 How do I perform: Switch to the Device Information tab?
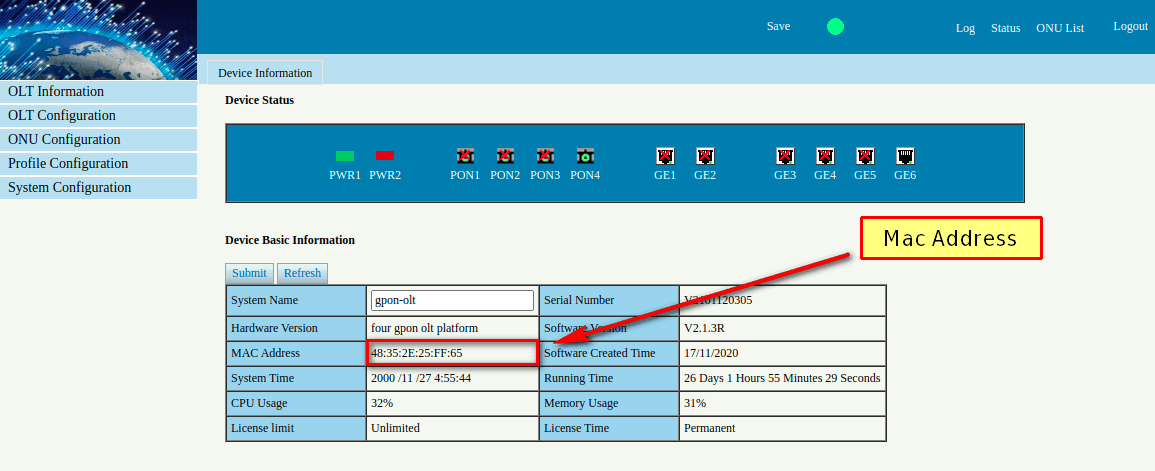coord(265,73)
